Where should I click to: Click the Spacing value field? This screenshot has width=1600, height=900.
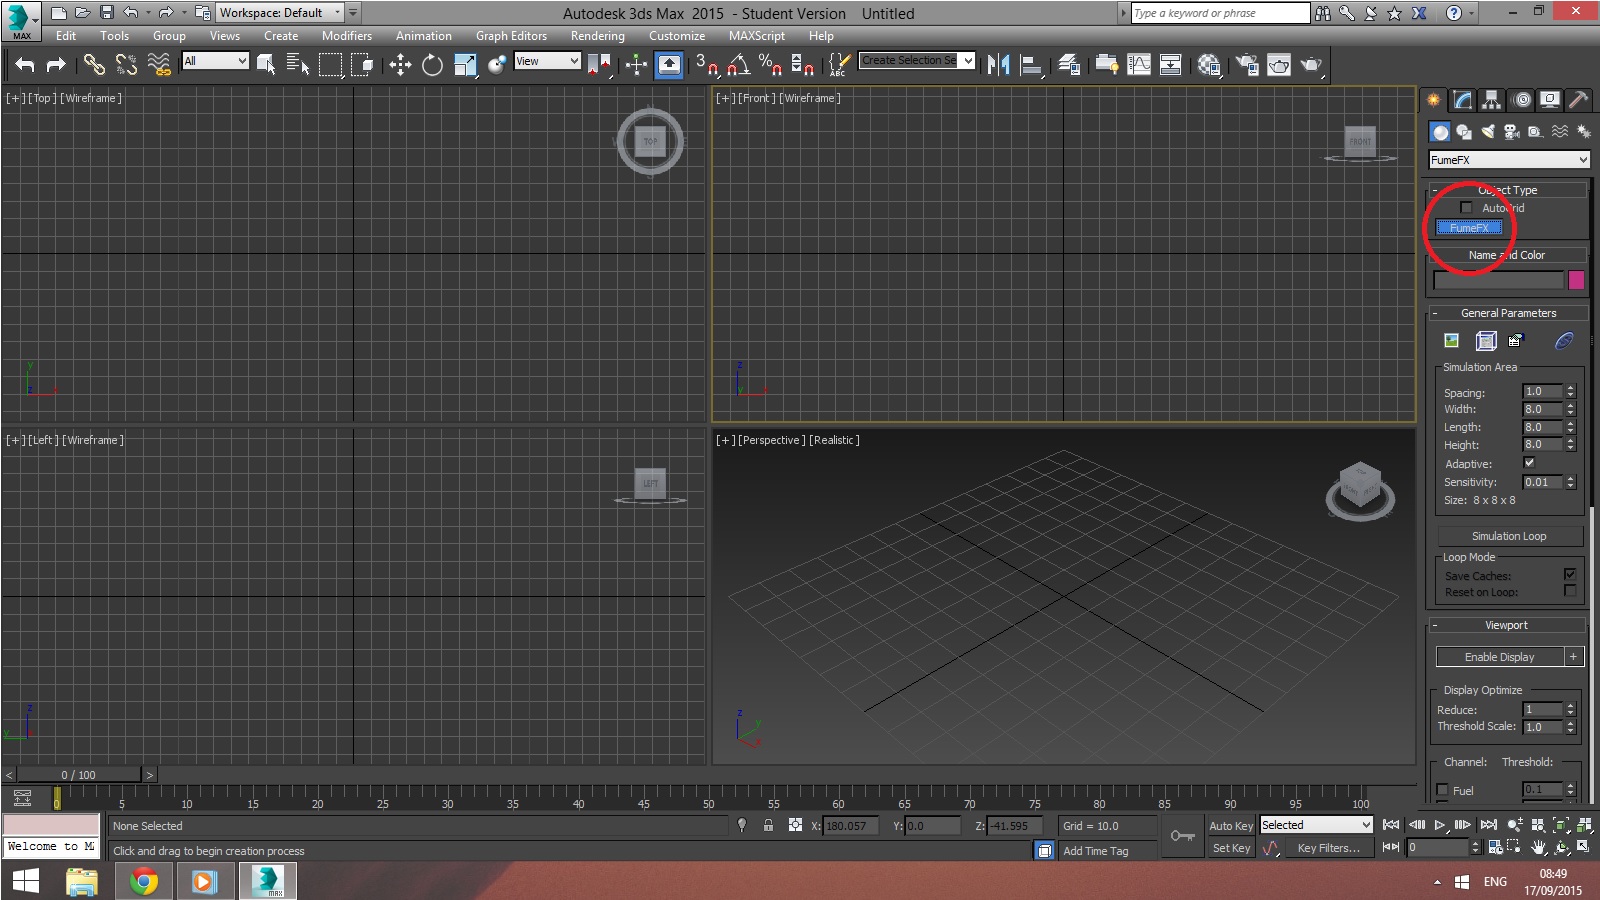1542,391
